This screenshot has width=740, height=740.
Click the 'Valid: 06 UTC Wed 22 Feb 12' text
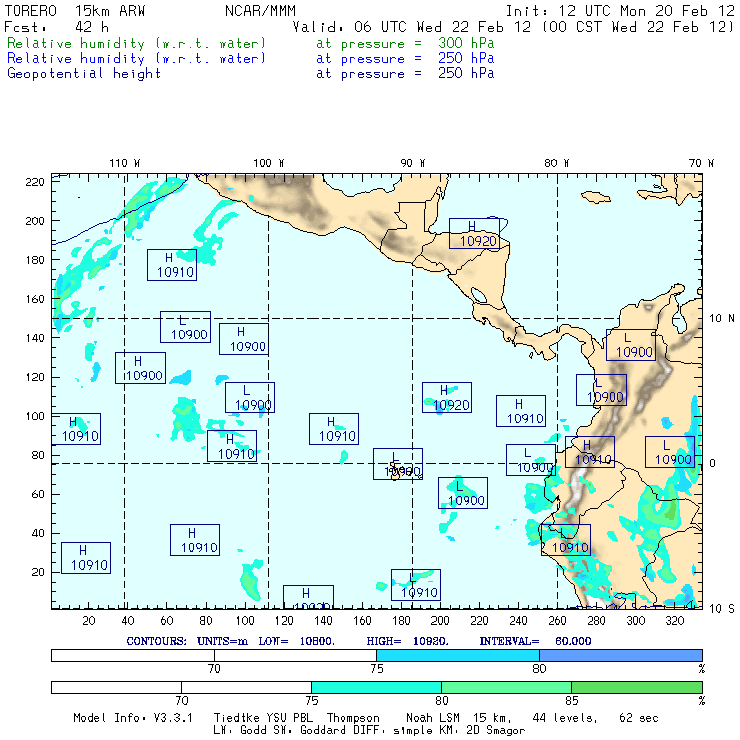point(412,27)
